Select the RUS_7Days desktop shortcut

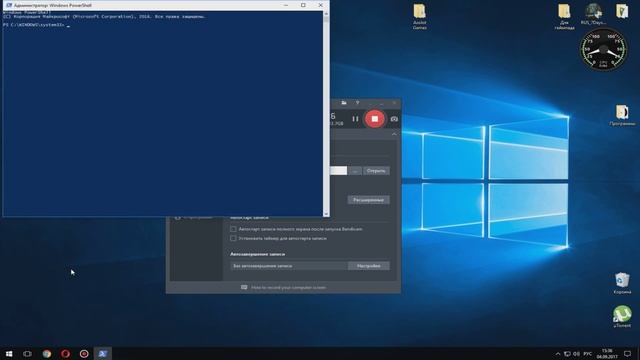[593, 14]
